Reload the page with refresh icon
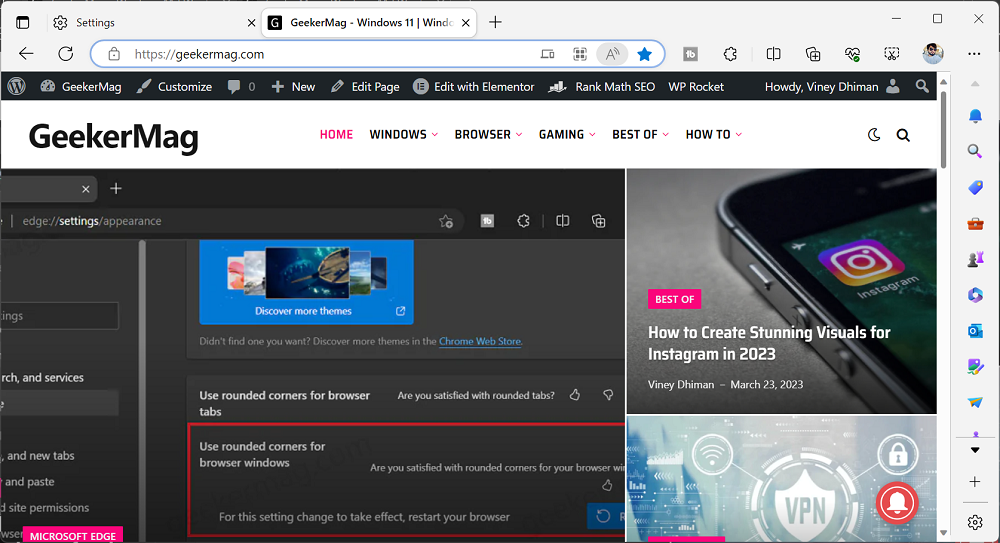This screenshot has width=1000, height=543. pyautogui.click(x=66, y=54)
